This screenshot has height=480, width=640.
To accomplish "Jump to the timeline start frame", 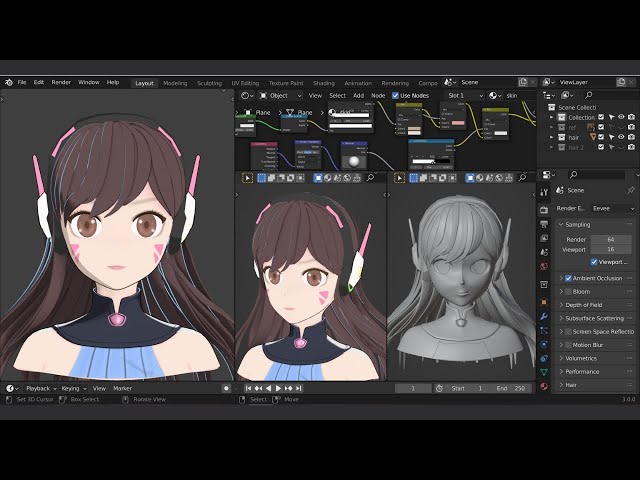I will pyautogui.click(x=248, y=389).
